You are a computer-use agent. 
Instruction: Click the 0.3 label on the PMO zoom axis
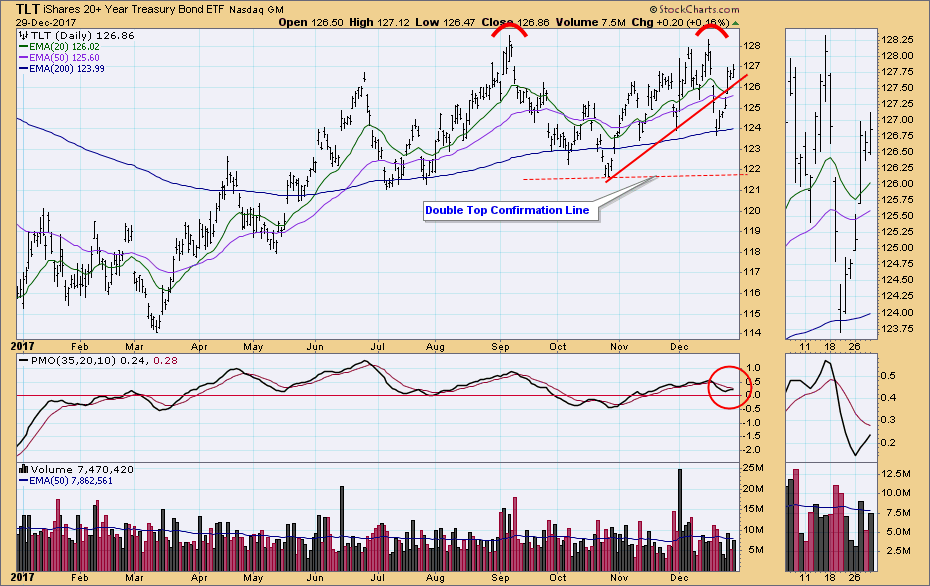coord(888,420)
